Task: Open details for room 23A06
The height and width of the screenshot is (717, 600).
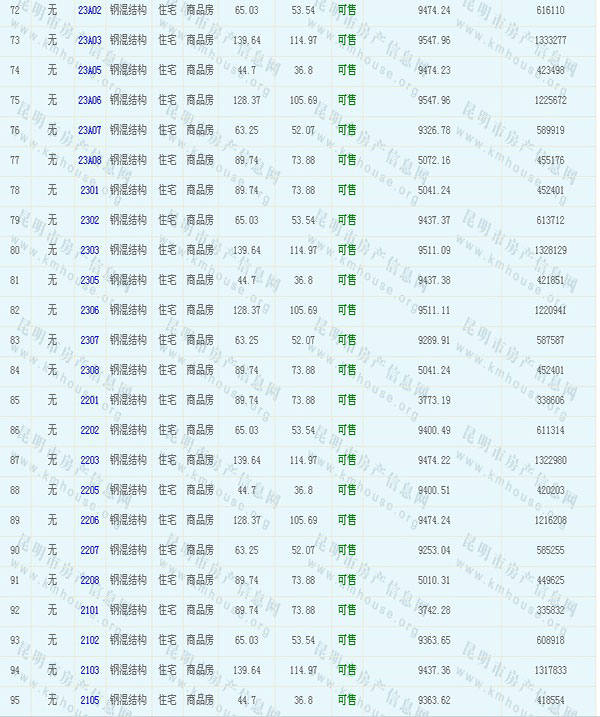Action: tap(89, 100)
